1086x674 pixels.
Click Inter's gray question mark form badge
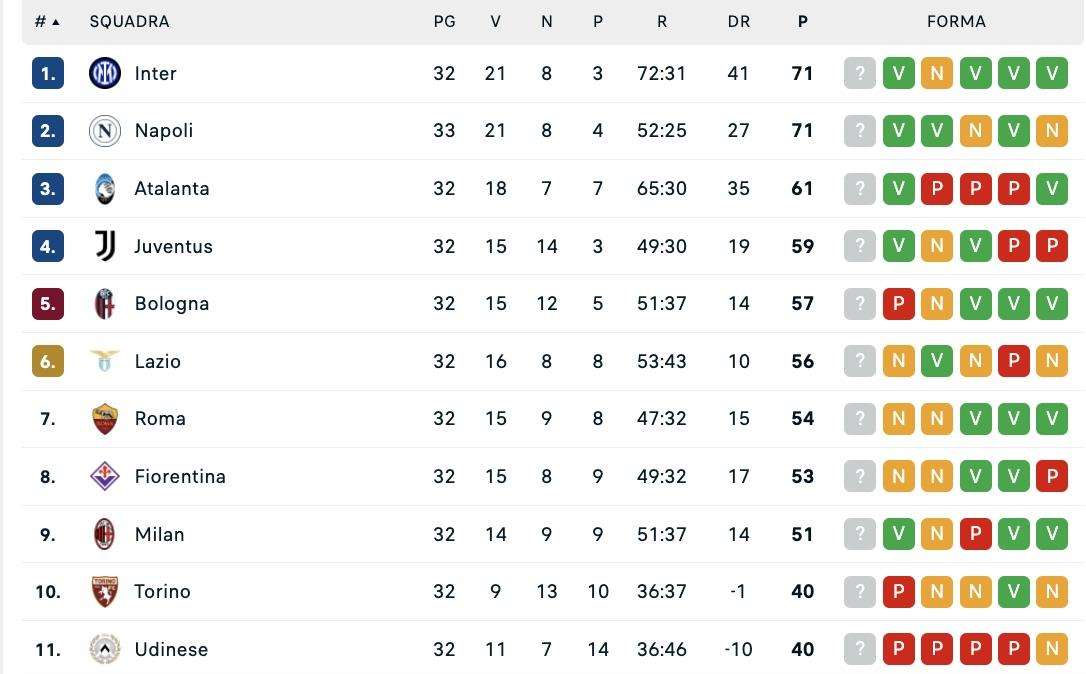[x=860, y=73]
